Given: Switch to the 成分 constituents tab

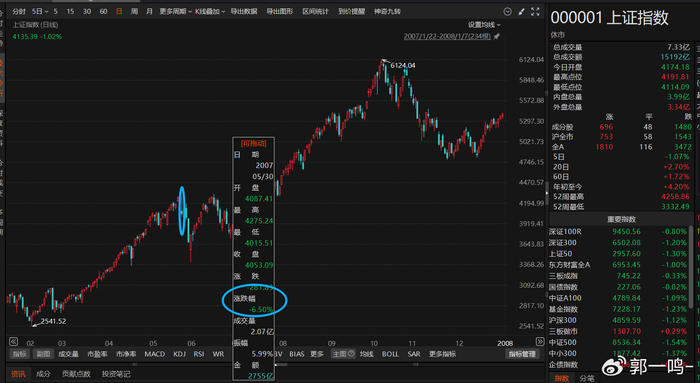Looking at the screenshot, I should (x=43, y=374).
